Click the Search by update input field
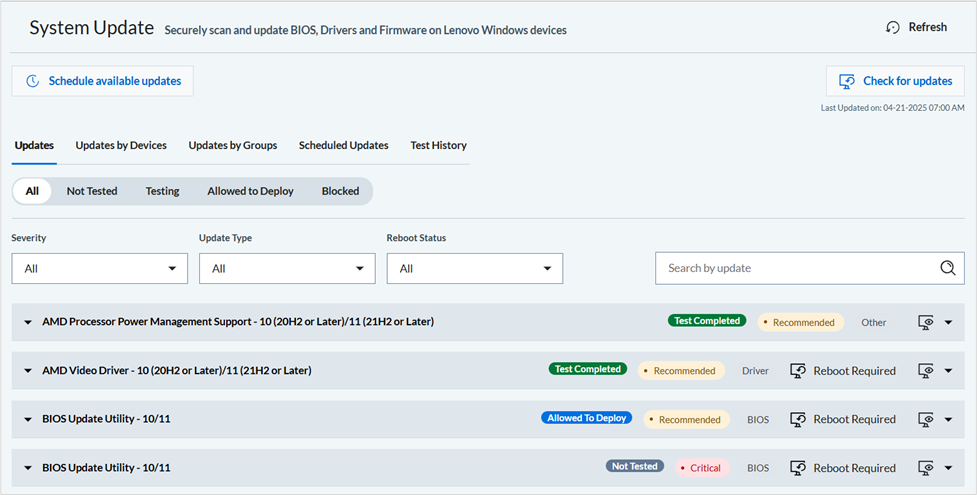This screenshot has width=977, height=495. (795, 268)
